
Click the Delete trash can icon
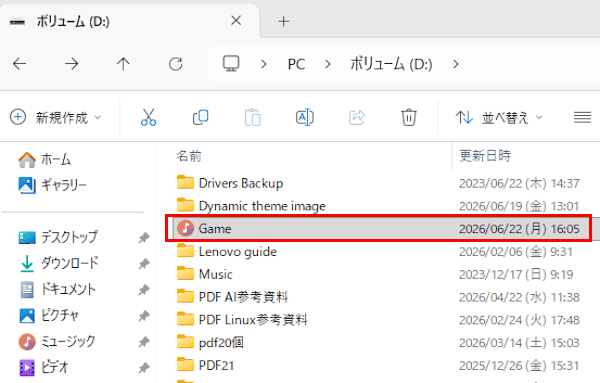click(x=409, y=117)
